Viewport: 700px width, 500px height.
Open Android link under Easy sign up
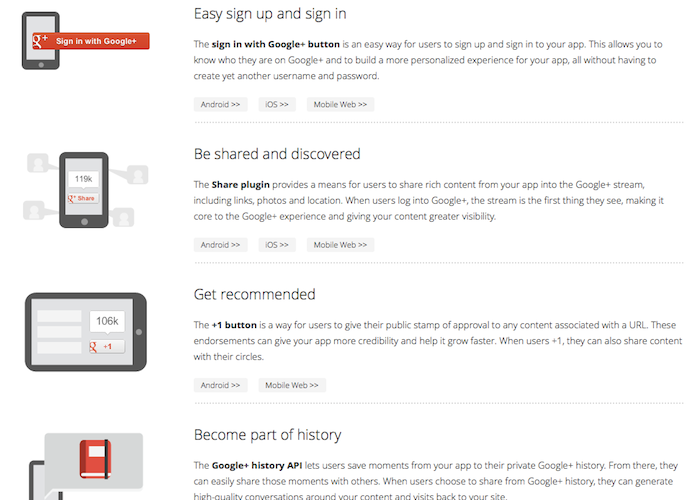221,104
